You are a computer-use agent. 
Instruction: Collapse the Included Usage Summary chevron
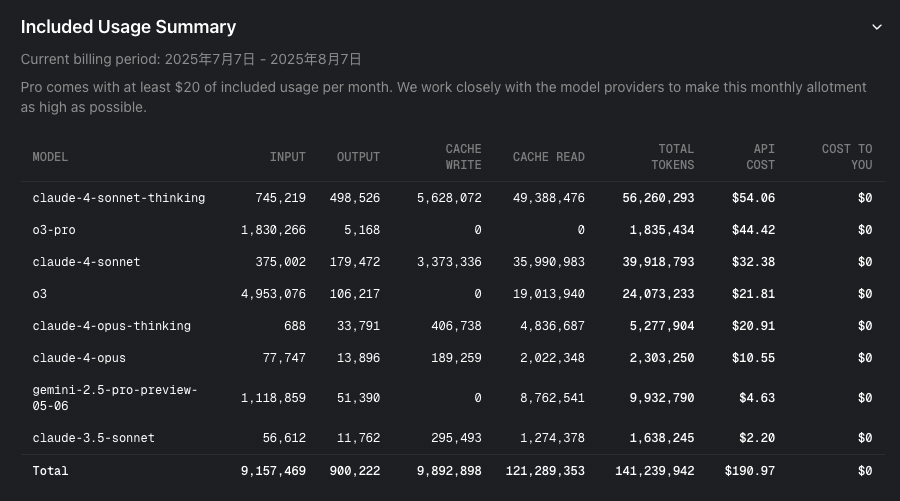pos(876,27)
